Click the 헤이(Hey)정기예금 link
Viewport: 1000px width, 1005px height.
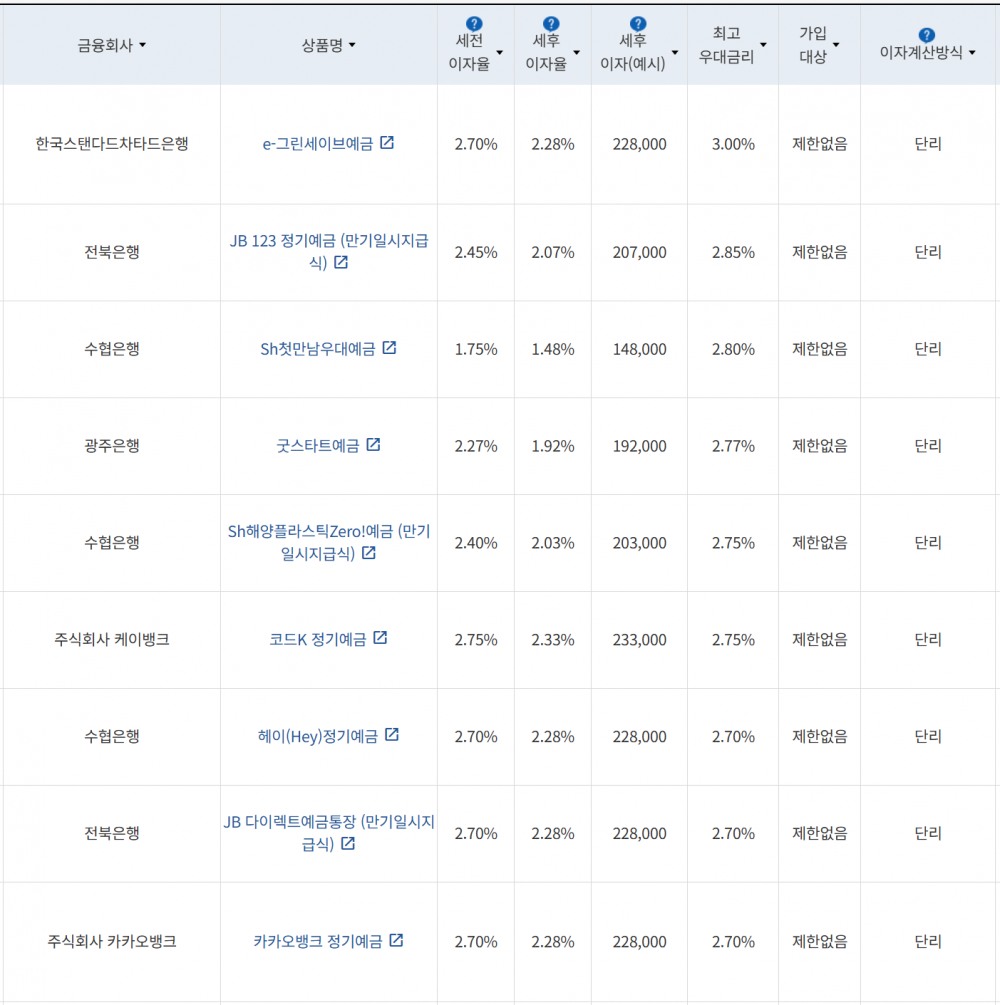pyautogui.click(x=319, y=736)
